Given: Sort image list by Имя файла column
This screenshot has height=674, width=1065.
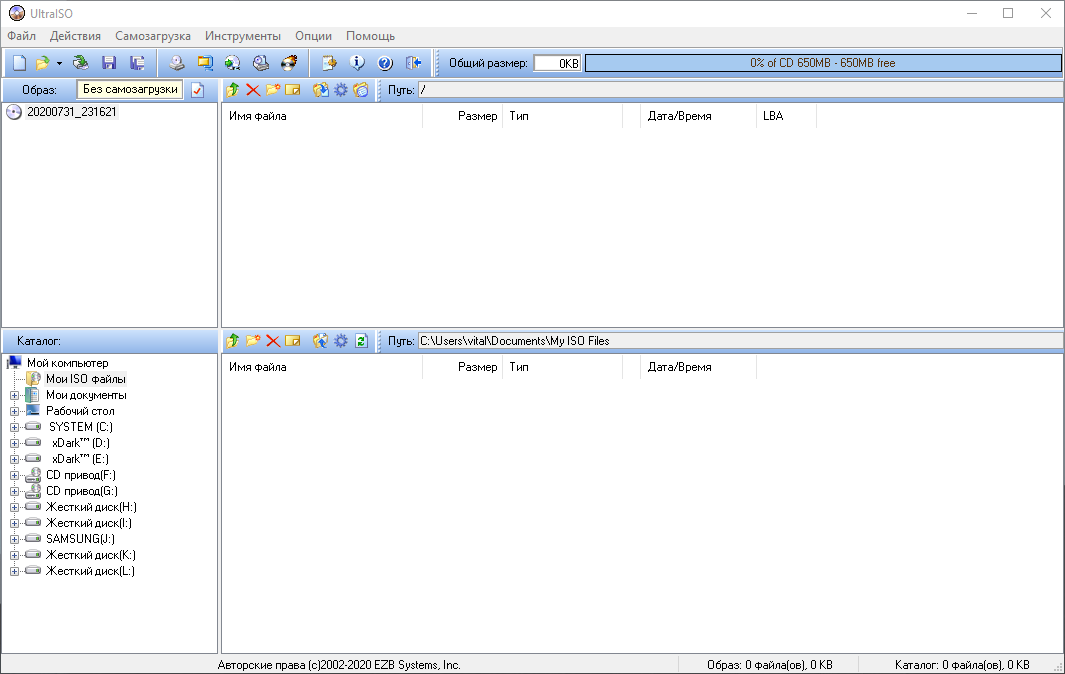Looking at the screenshot, I should pyautogui.click(x=322, y=116).
